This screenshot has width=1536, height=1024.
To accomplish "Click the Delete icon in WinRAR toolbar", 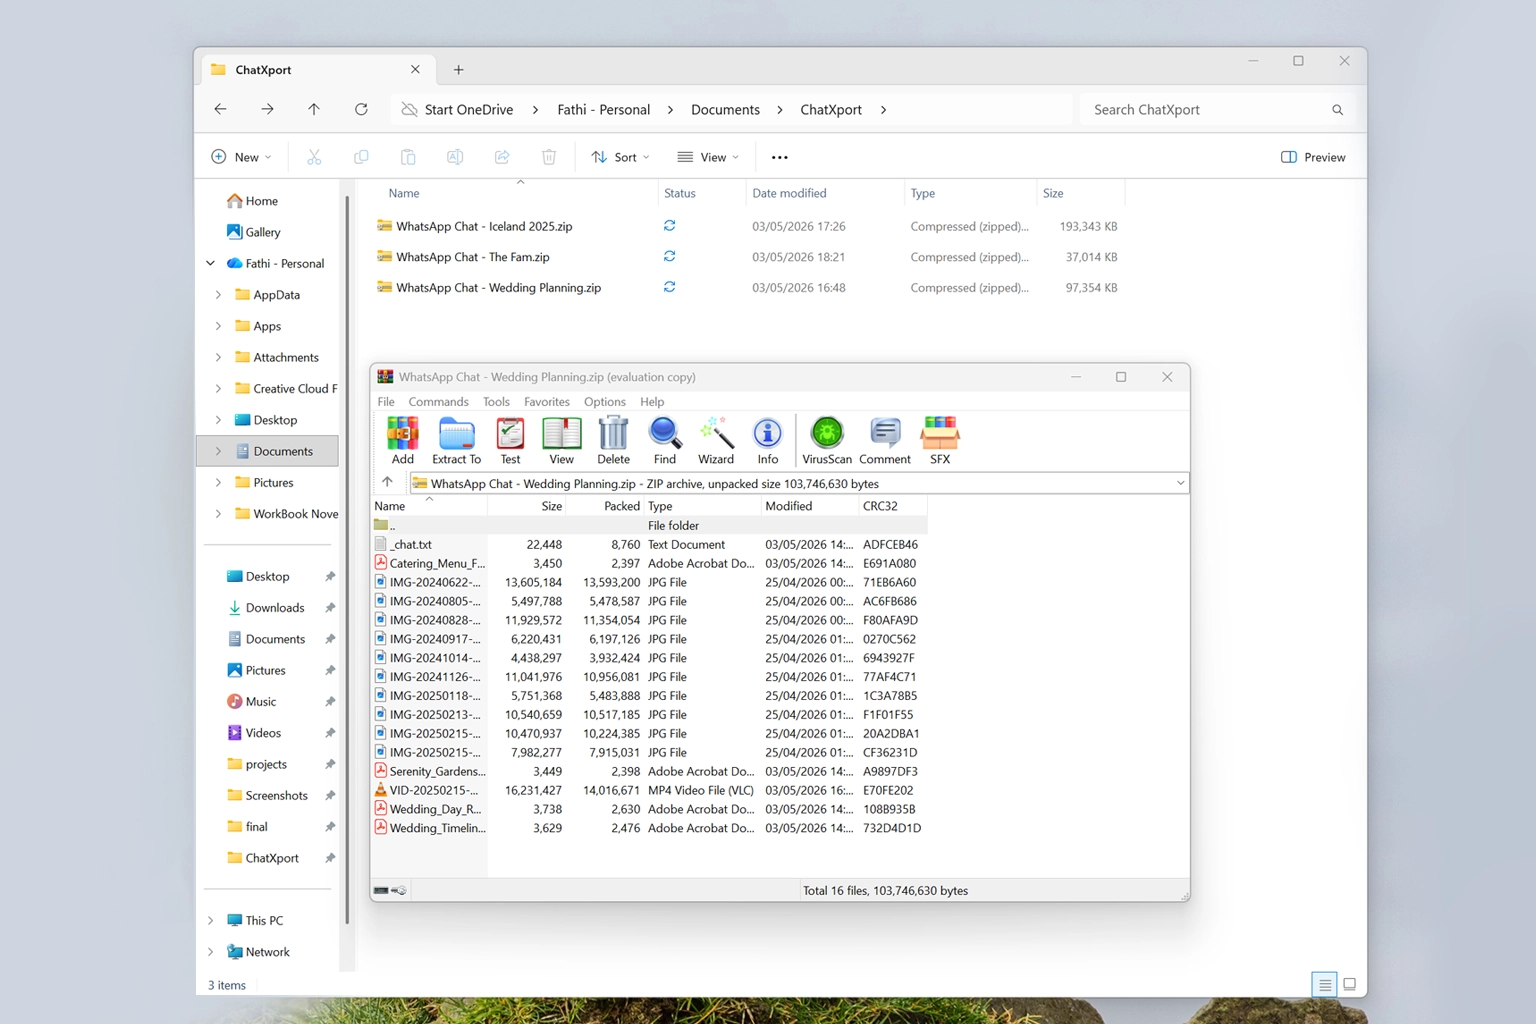I will click(x=613, y=440).
